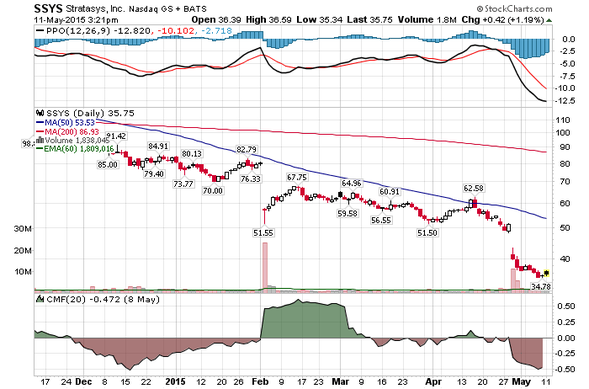Click the Open 36.39 value
589x389 pixels.
pos(217,20)
